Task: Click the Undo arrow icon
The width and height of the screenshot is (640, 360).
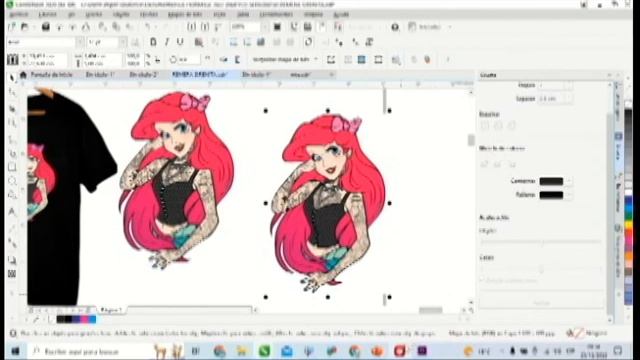Action: click(x=148, y=27)
